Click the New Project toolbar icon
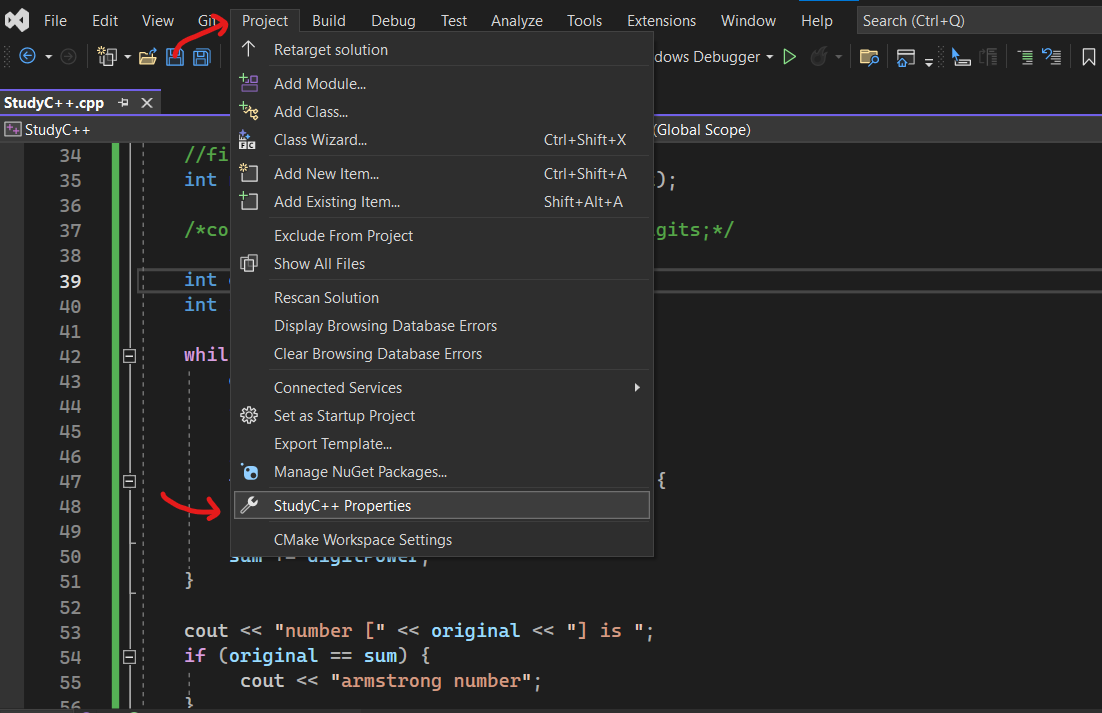Screen dimensions: 1102x713 click(x=107, y=56)
